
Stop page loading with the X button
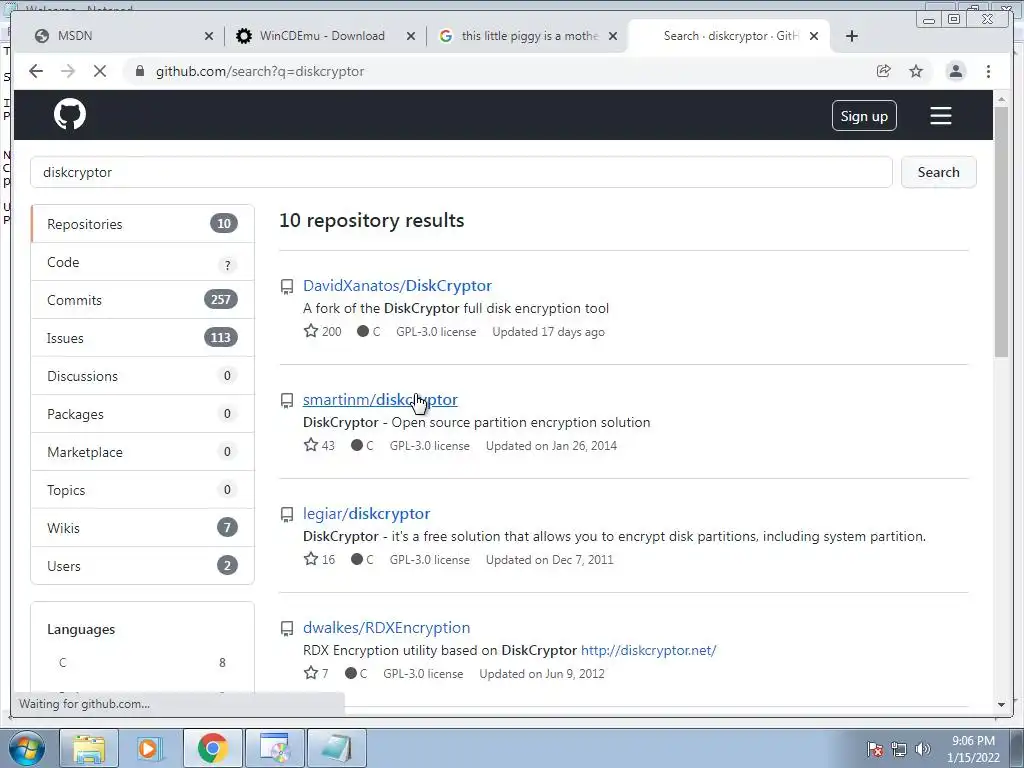(x=100, y=71)
